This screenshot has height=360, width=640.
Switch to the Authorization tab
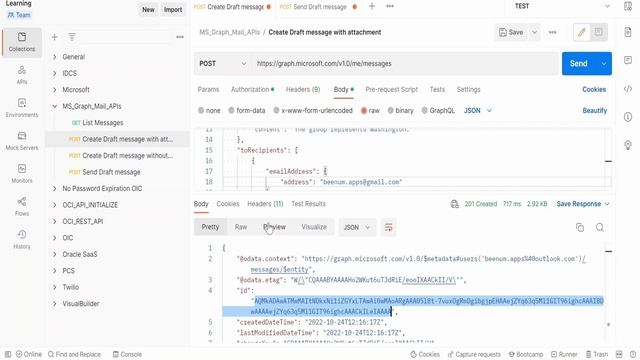click(x=252, y=89)
